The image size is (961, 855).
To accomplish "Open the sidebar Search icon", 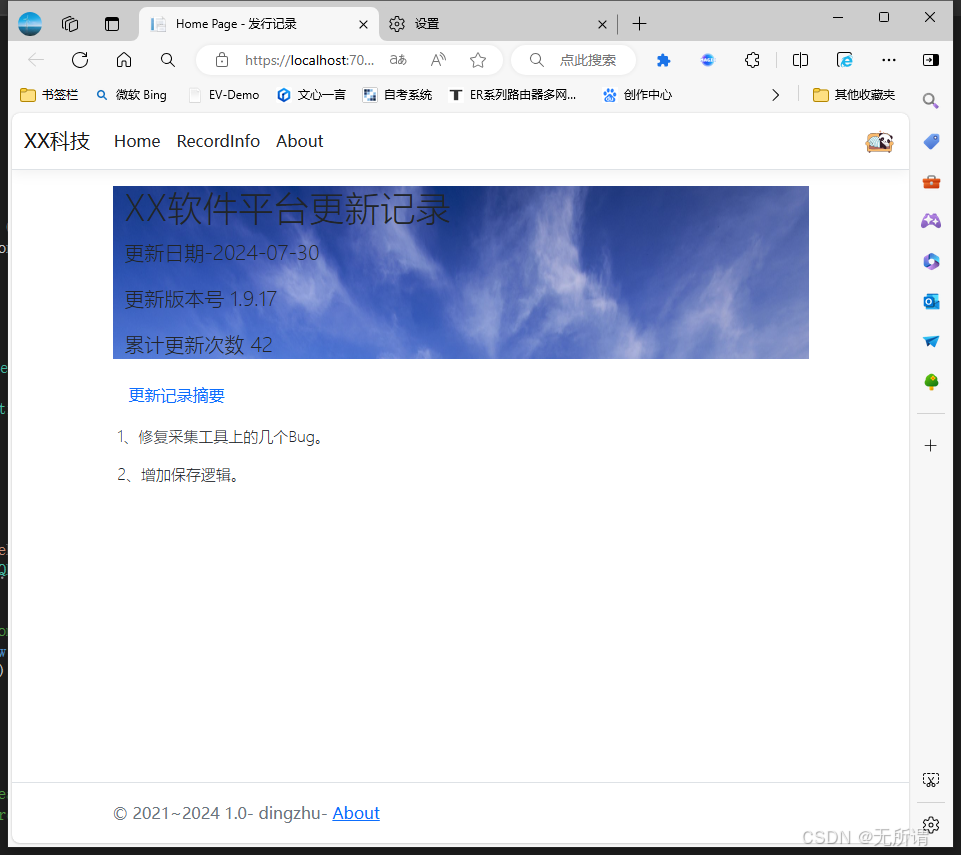I will (931, 101).
